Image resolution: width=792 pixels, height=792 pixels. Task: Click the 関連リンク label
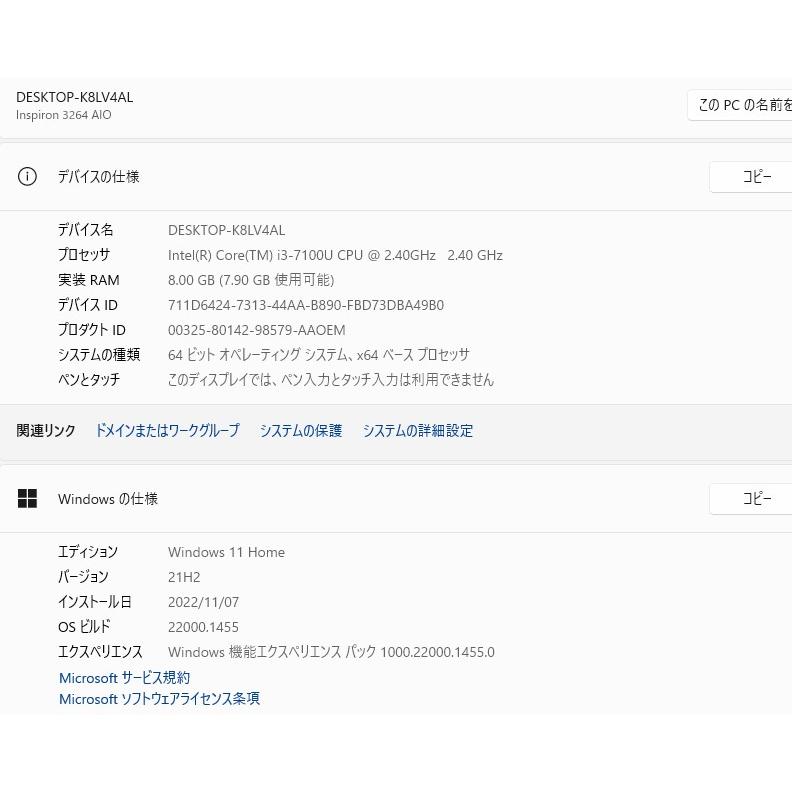[x=46, y=431]
